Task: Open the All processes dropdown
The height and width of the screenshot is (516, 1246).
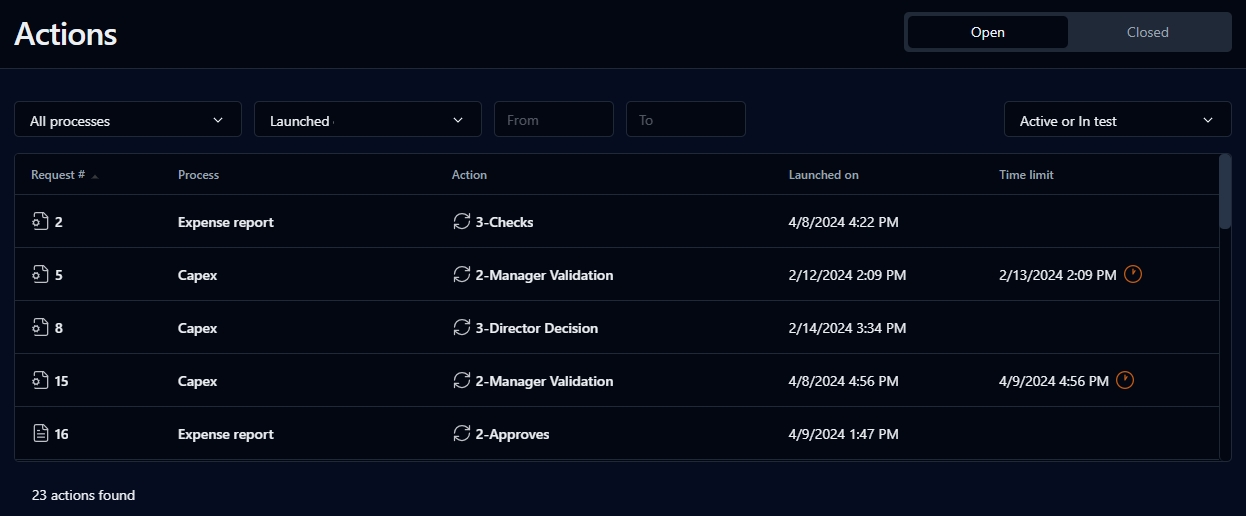Action: (x=128, y=120)
